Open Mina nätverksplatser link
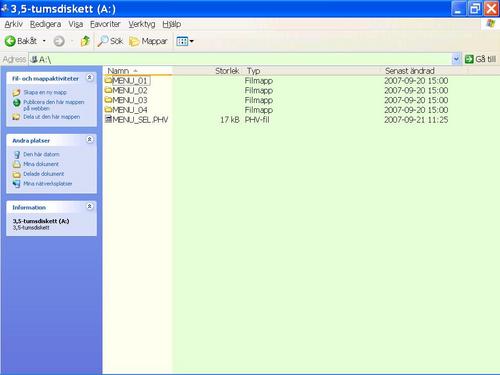 click(48, 184)
